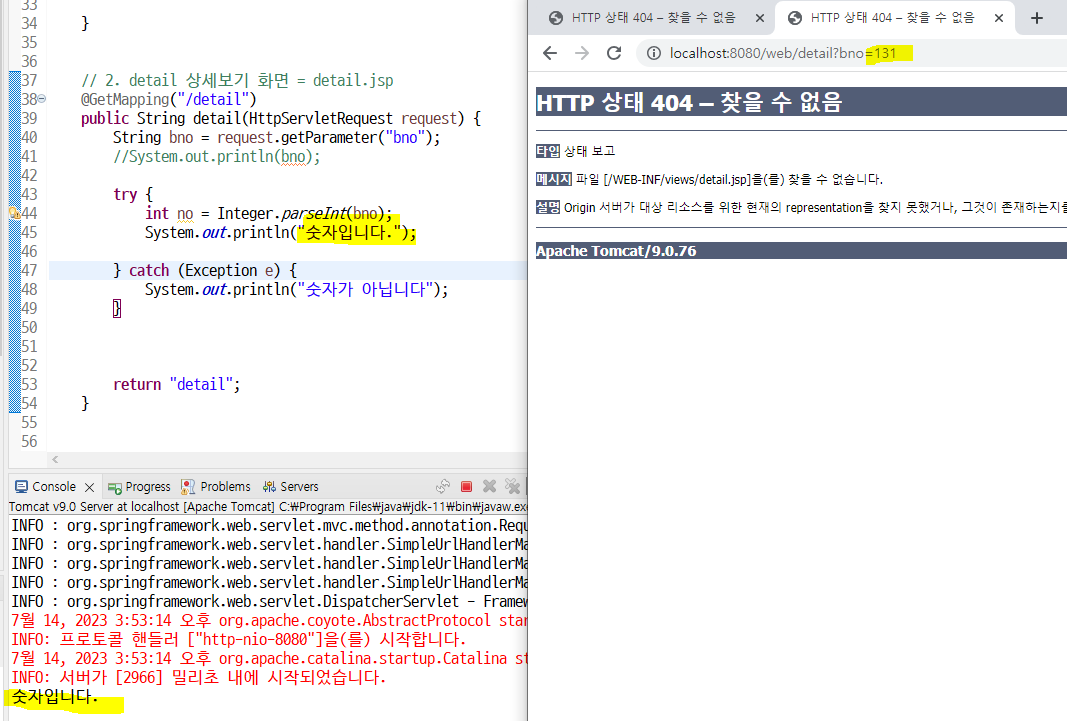Click the closing brace on line 49
This screenshot has height=721, width=1067.
tap(117, 309)
